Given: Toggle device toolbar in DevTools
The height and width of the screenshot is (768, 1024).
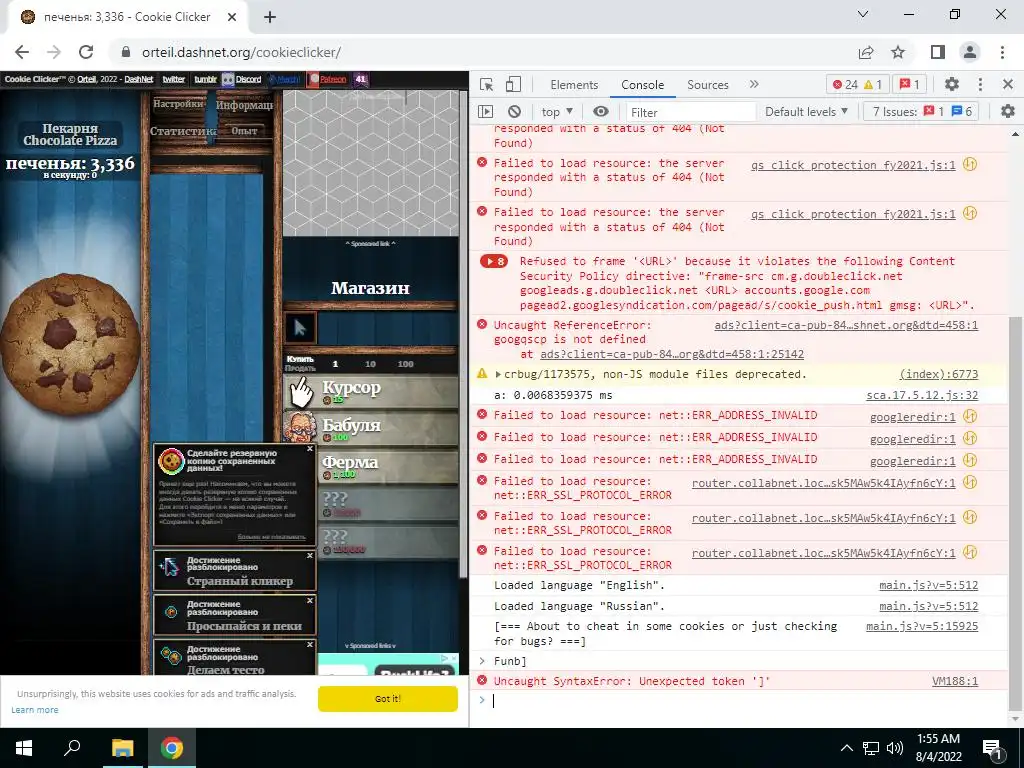Looking at the screenshot, I should pos(513,85).
